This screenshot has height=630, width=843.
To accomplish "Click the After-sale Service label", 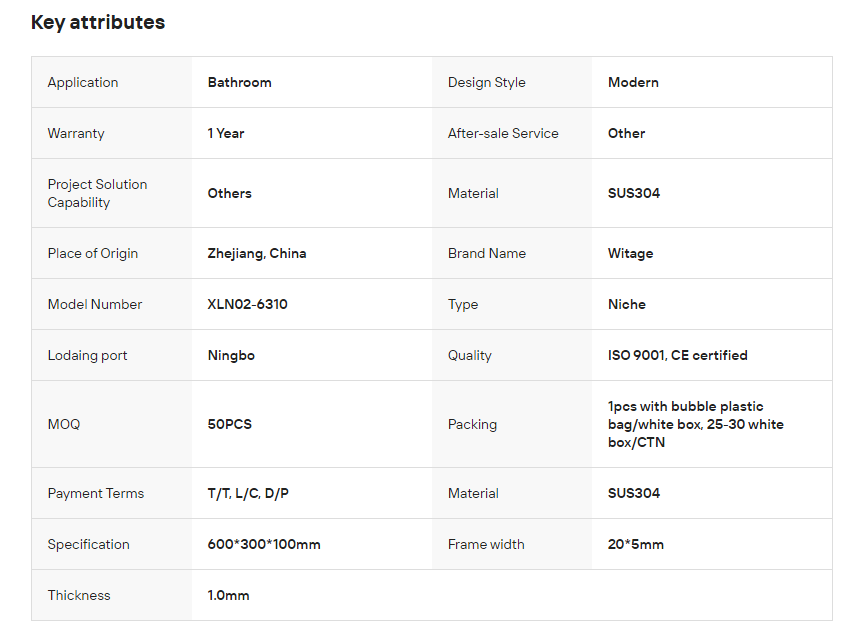I will [x=503, y=133].
